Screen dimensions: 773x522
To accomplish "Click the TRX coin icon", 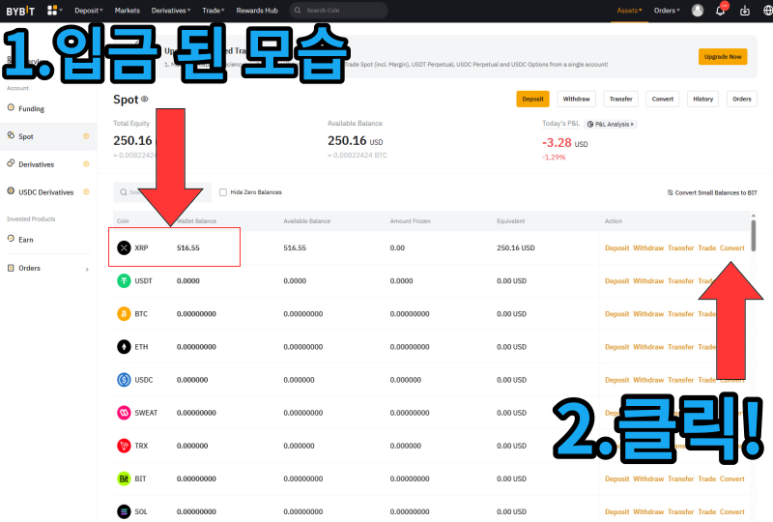I will click(x=124, y=446).
